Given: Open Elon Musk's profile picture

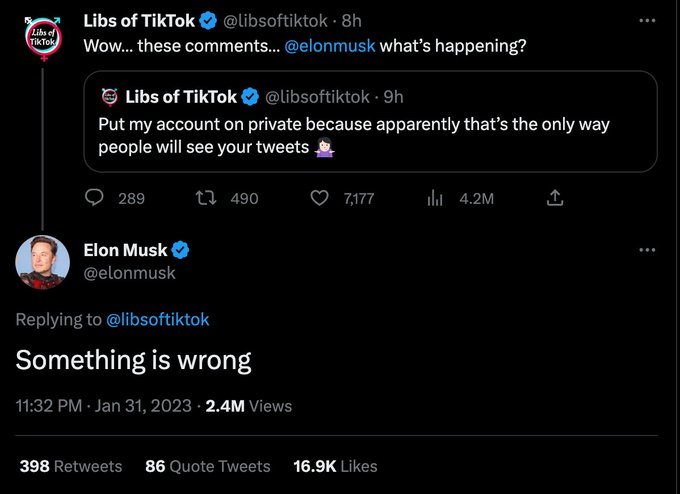Looking at the screenshot, I should click(x=42, y=262).
